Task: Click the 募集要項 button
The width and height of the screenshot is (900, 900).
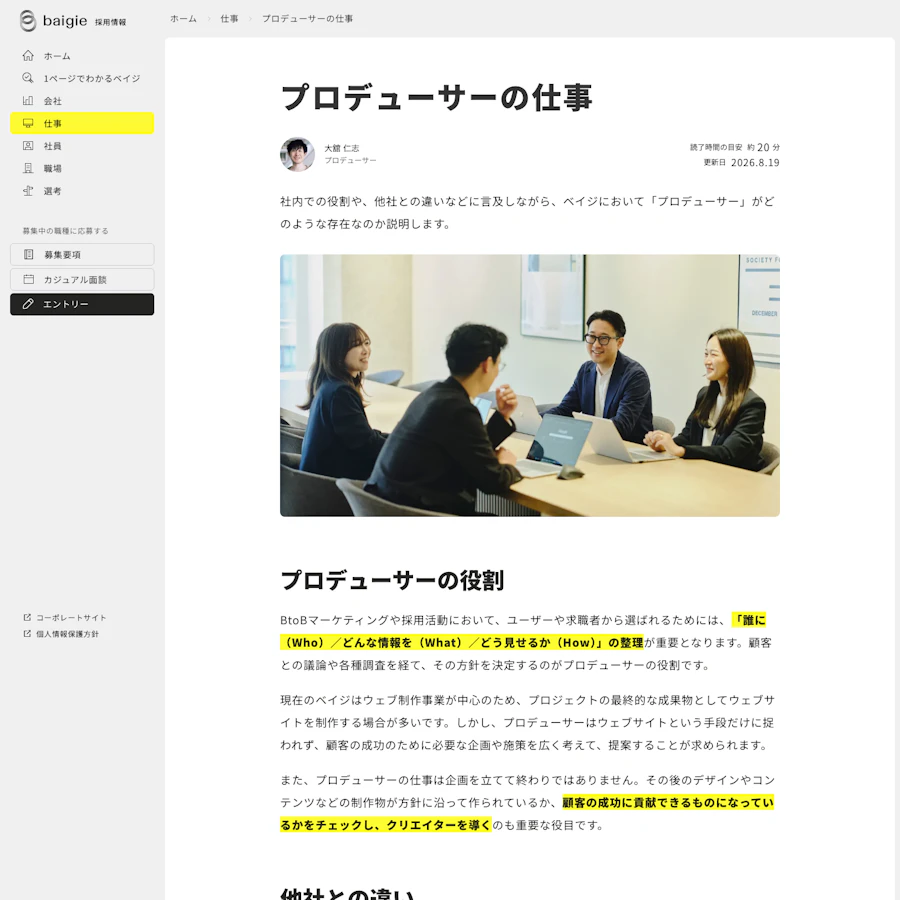Action: coord(82,254)
